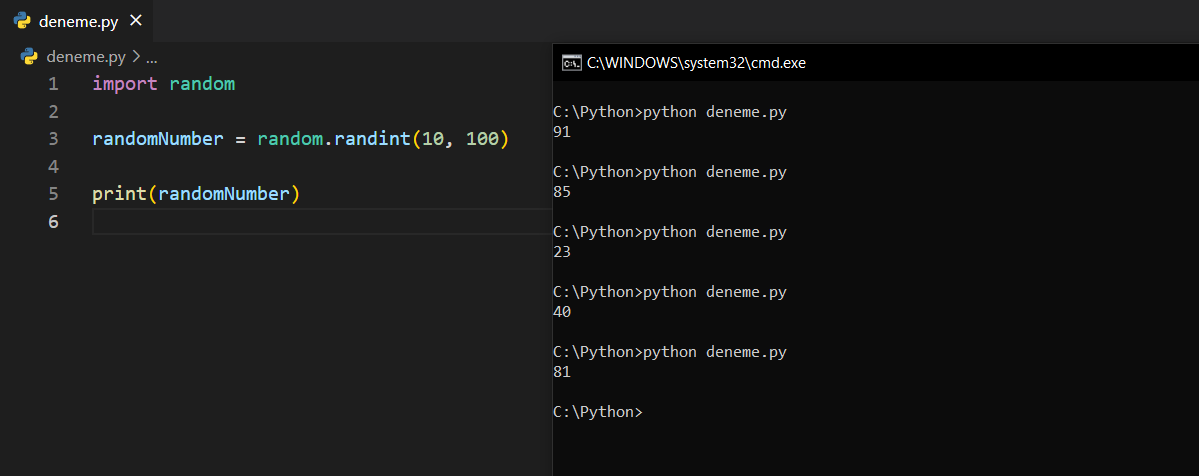
Task: Click the number 100 argument in randint
Action: [x=482, y=139]
